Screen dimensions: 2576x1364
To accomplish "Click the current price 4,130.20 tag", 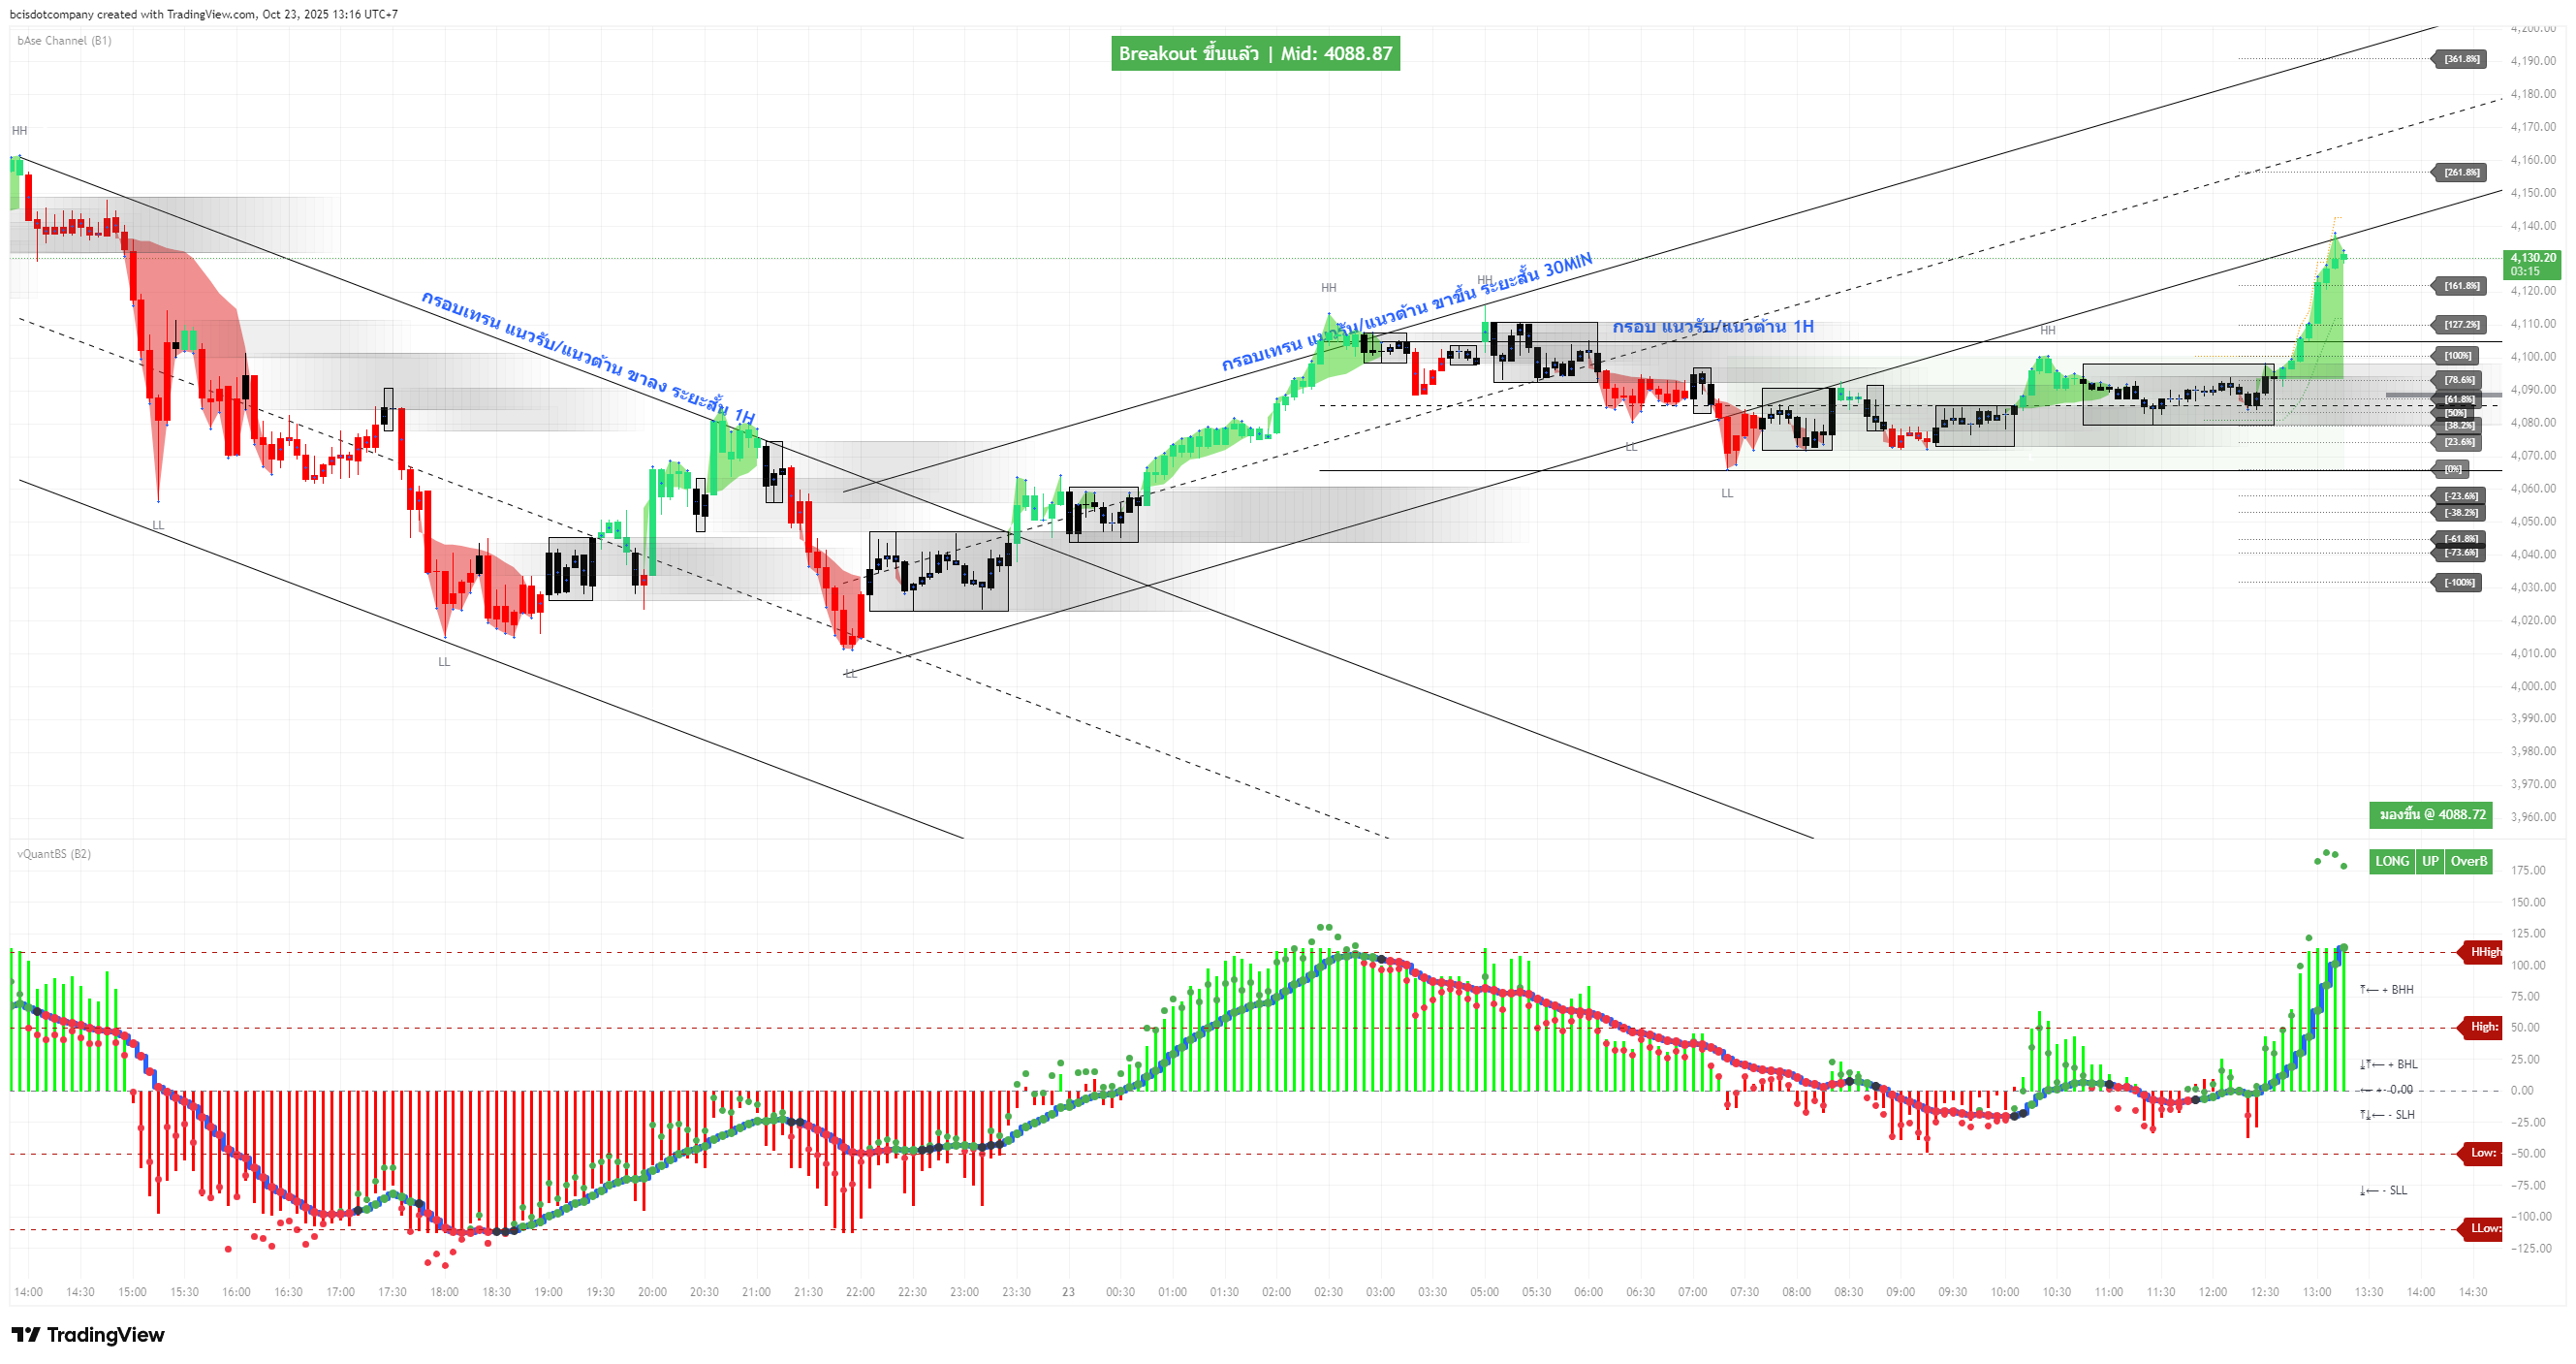I will pos(2532,264).
